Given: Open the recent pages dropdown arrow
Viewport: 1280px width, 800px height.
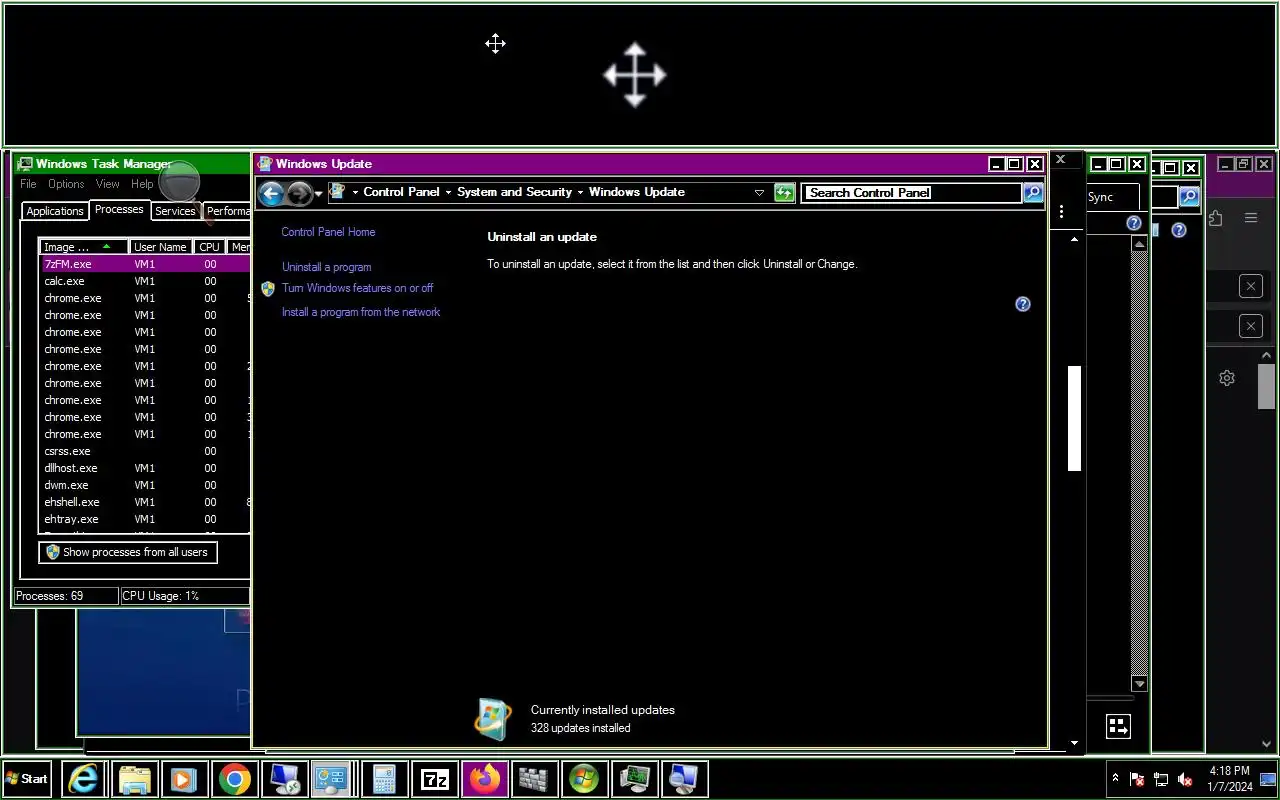Looking at the screenshot, I should [318, 193].
